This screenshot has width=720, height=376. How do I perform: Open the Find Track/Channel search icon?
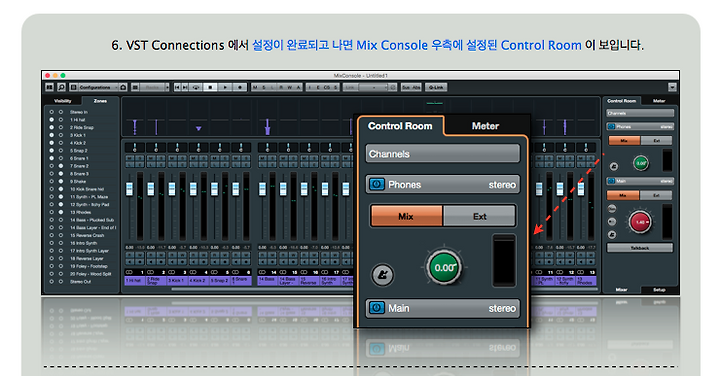(x=62, y=87)
